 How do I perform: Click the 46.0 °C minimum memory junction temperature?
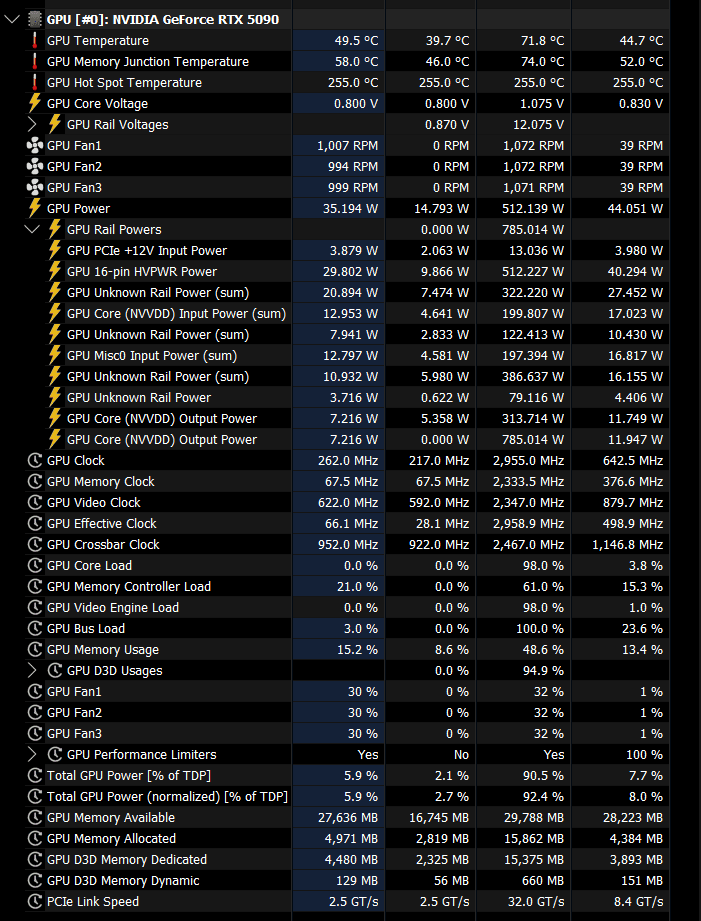tap(448, 62)
